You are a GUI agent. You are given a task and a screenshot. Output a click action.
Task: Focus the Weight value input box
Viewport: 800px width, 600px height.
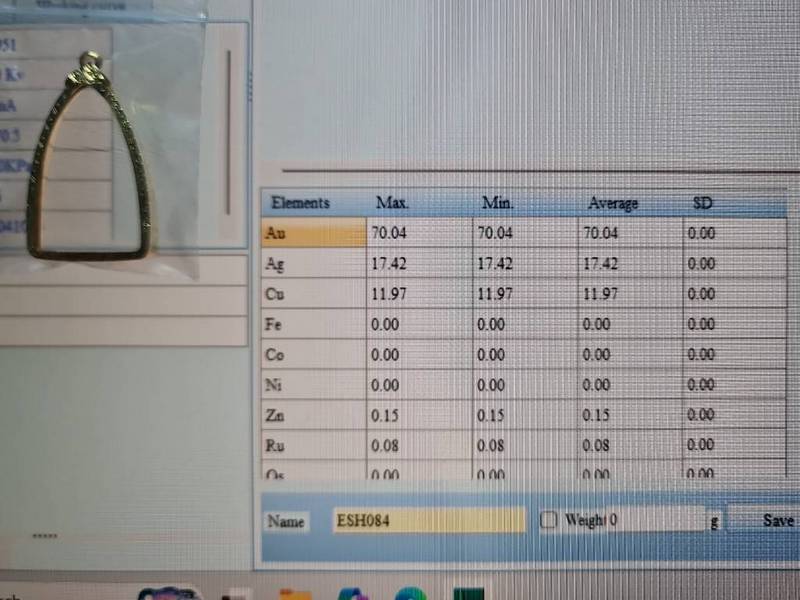(x=655, y=520)
